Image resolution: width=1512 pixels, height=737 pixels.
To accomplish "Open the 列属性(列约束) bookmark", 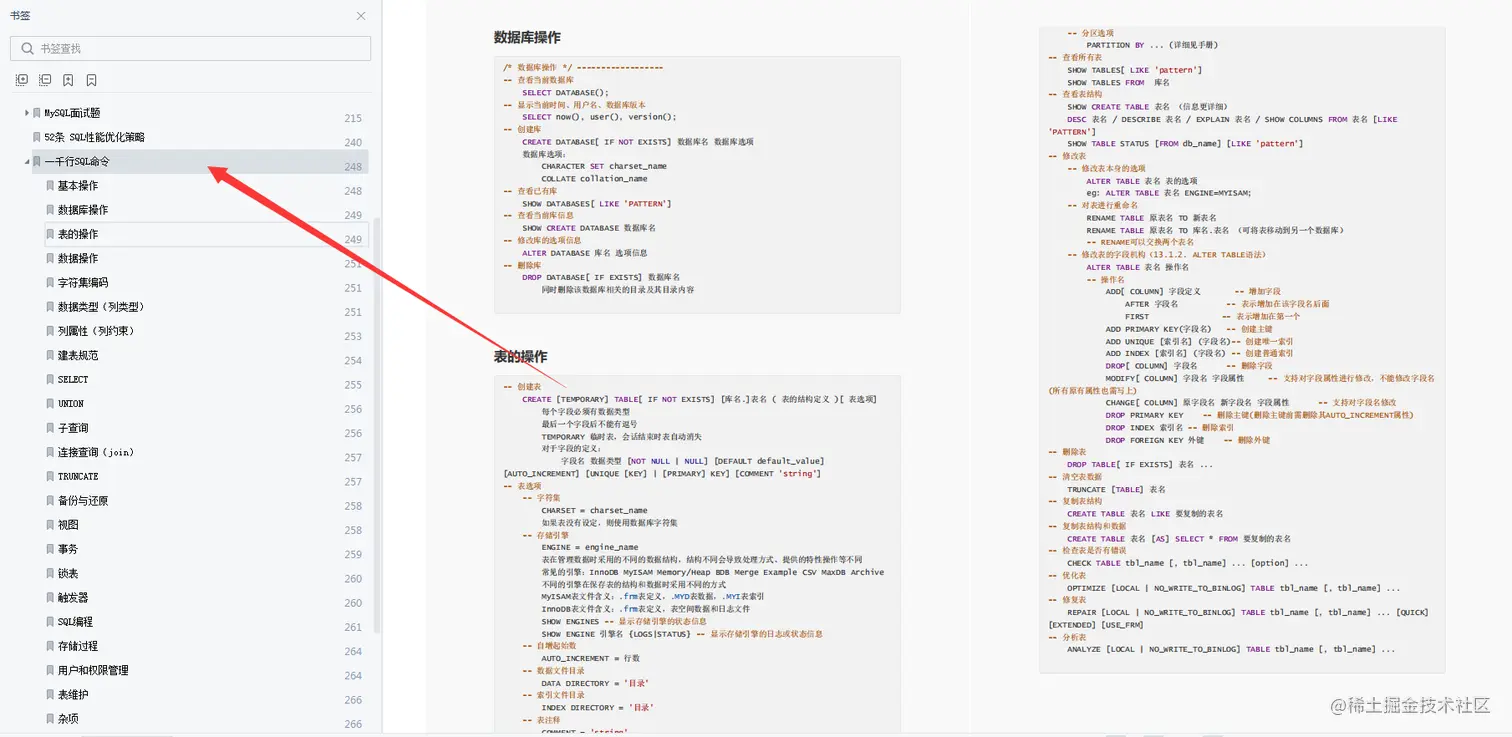I will 96,331.
